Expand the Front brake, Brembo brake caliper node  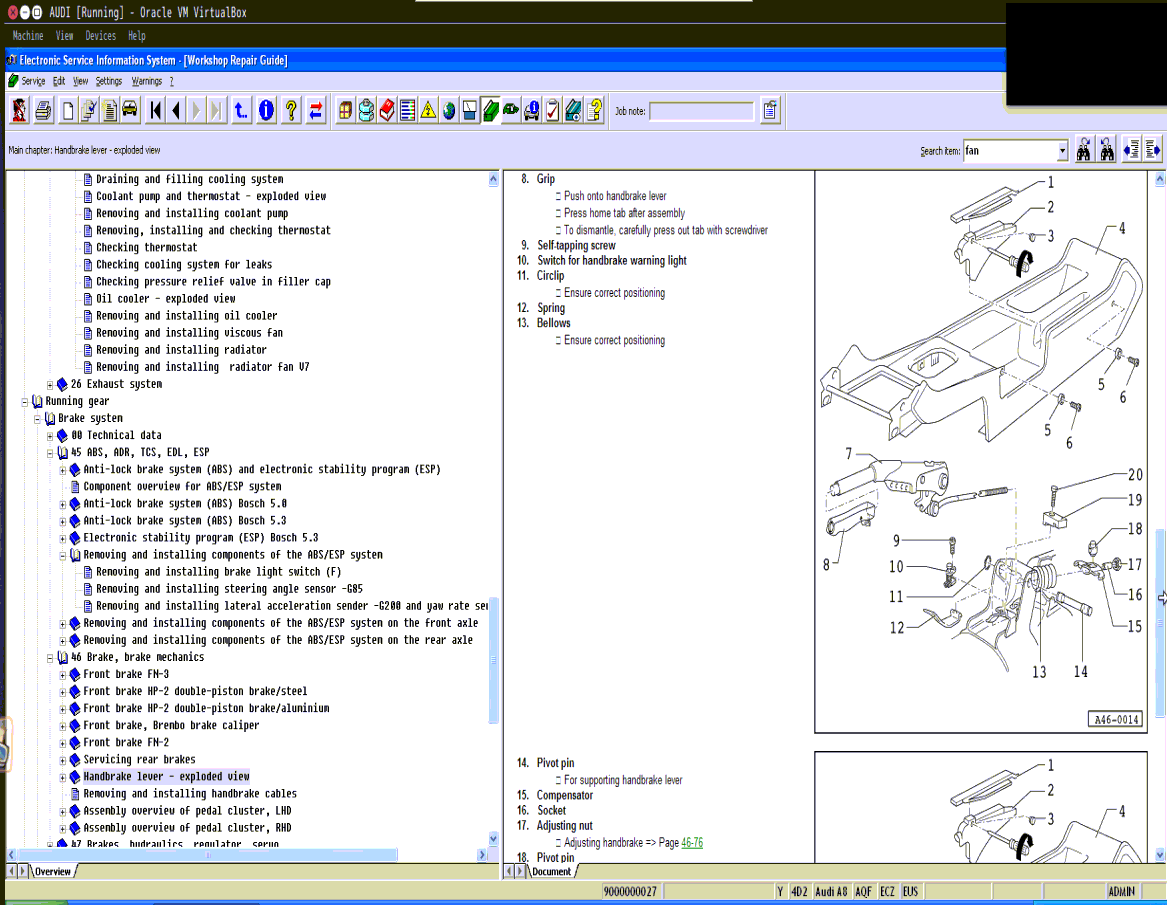pyautogui.click(x=63, y=726)
